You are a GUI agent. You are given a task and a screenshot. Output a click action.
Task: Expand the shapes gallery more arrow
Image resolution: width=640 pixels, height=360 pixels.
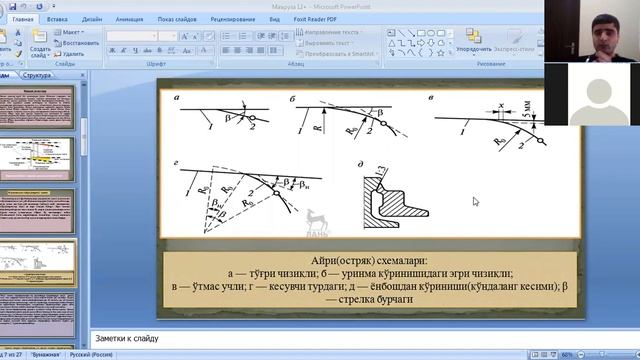coord(451,53)
